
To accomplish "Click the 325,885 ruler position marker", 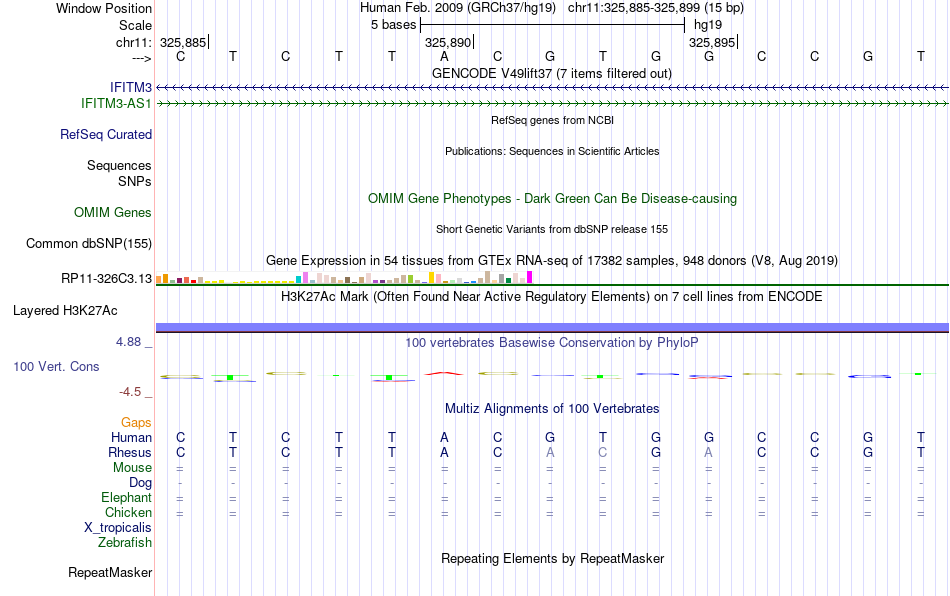I will pyautogui.click(x=184, y=42).
